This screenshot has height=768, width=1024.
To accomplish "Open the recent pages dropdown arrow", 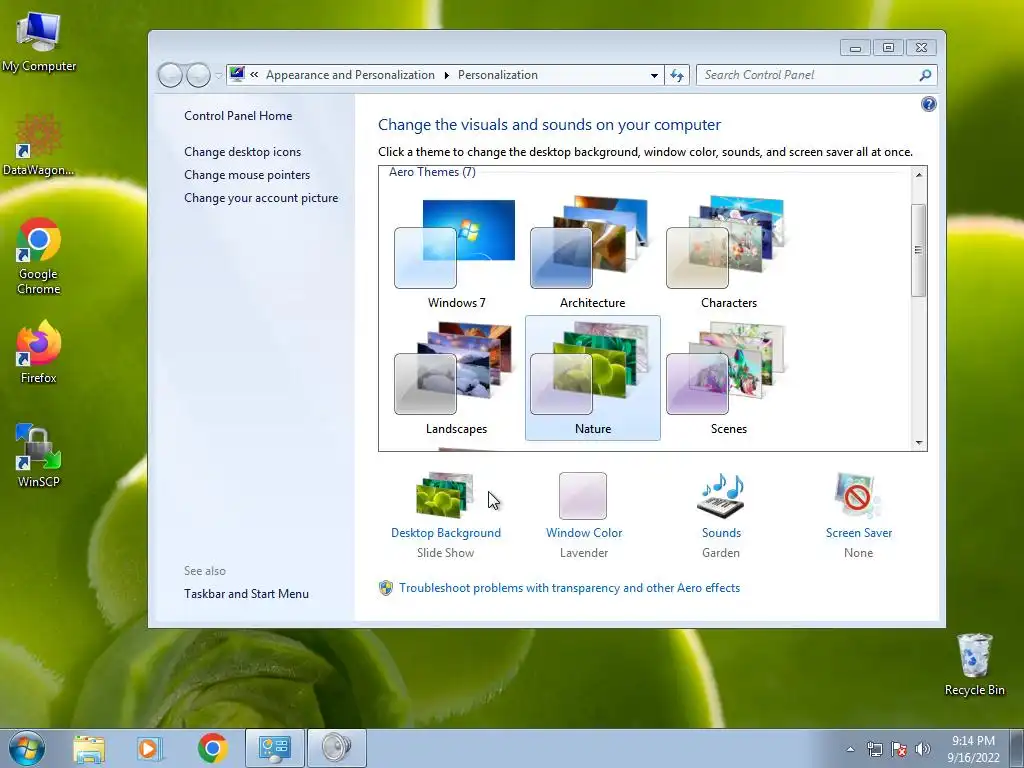I will point(219,75).
